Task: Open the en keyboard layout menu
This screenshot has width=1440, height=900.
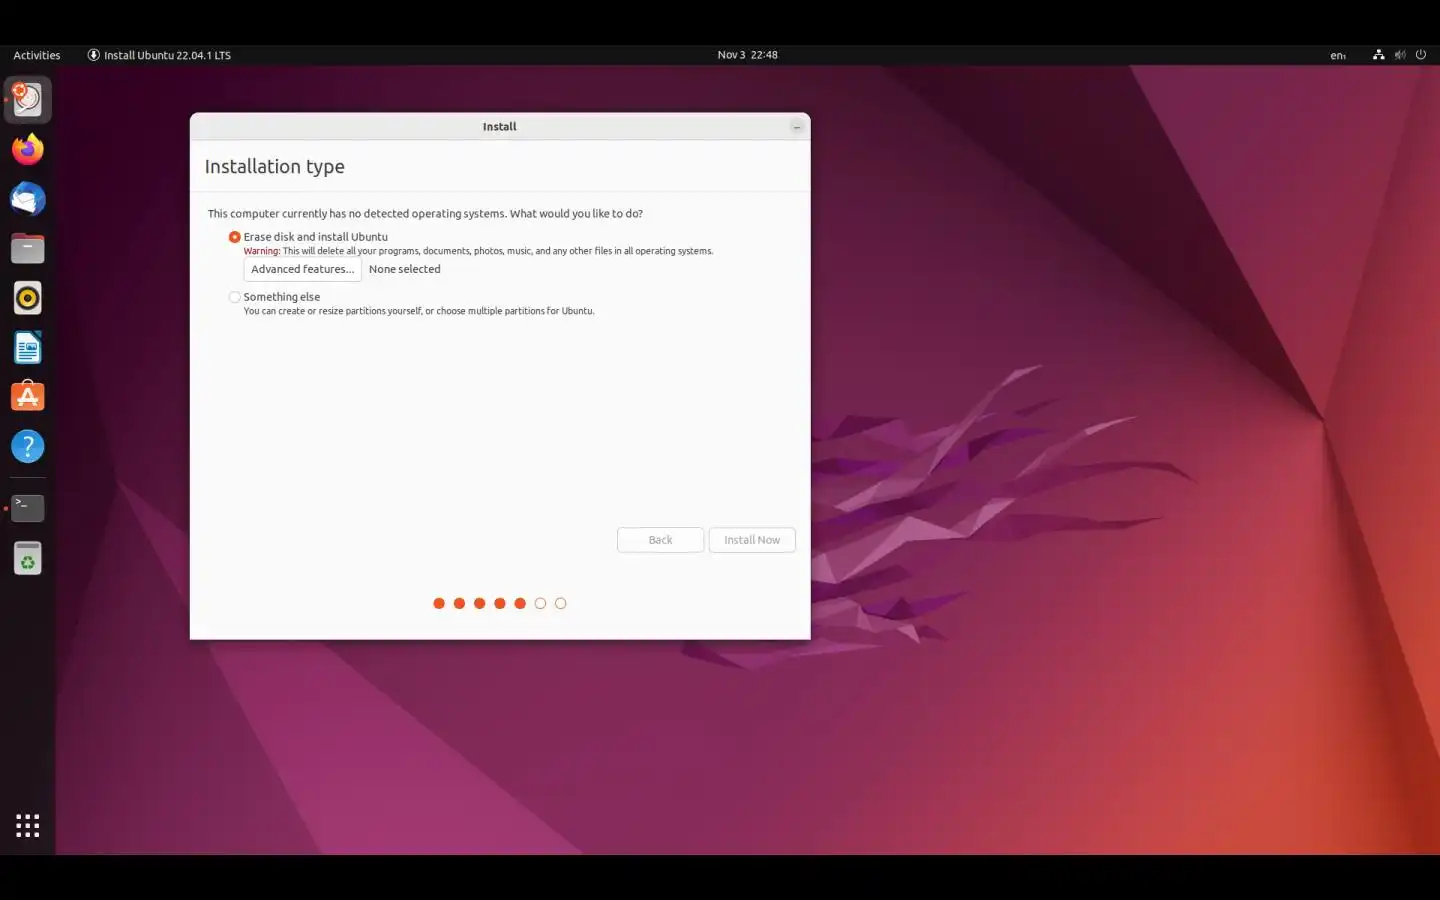Action: coord(1338,55)
